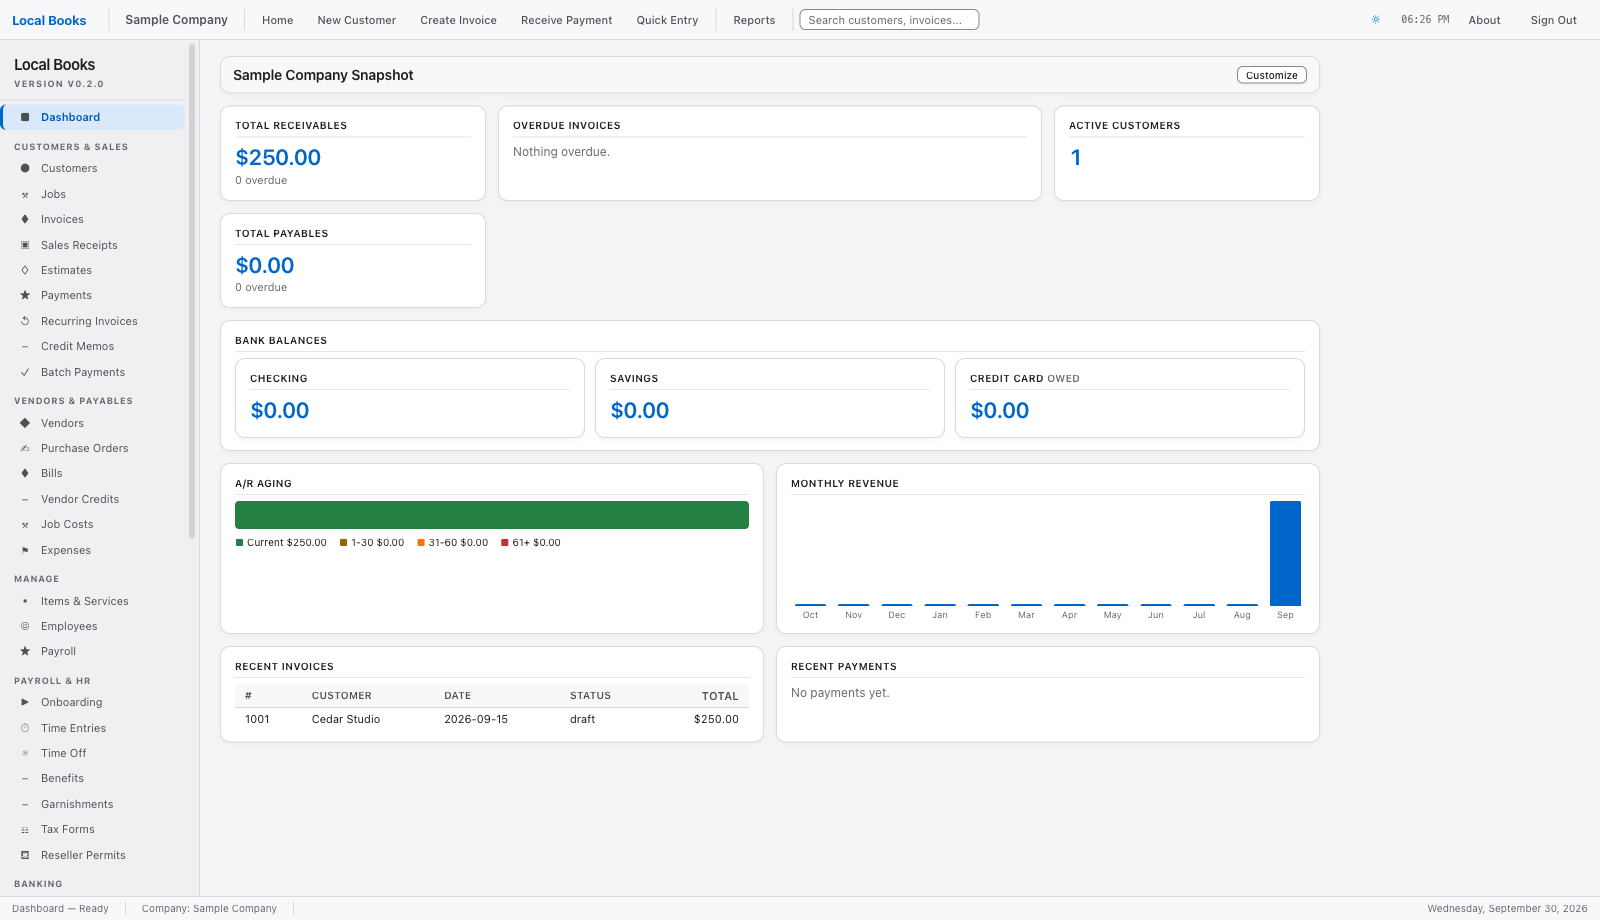Click the green A/R aging Current bar

coord(492,515)
